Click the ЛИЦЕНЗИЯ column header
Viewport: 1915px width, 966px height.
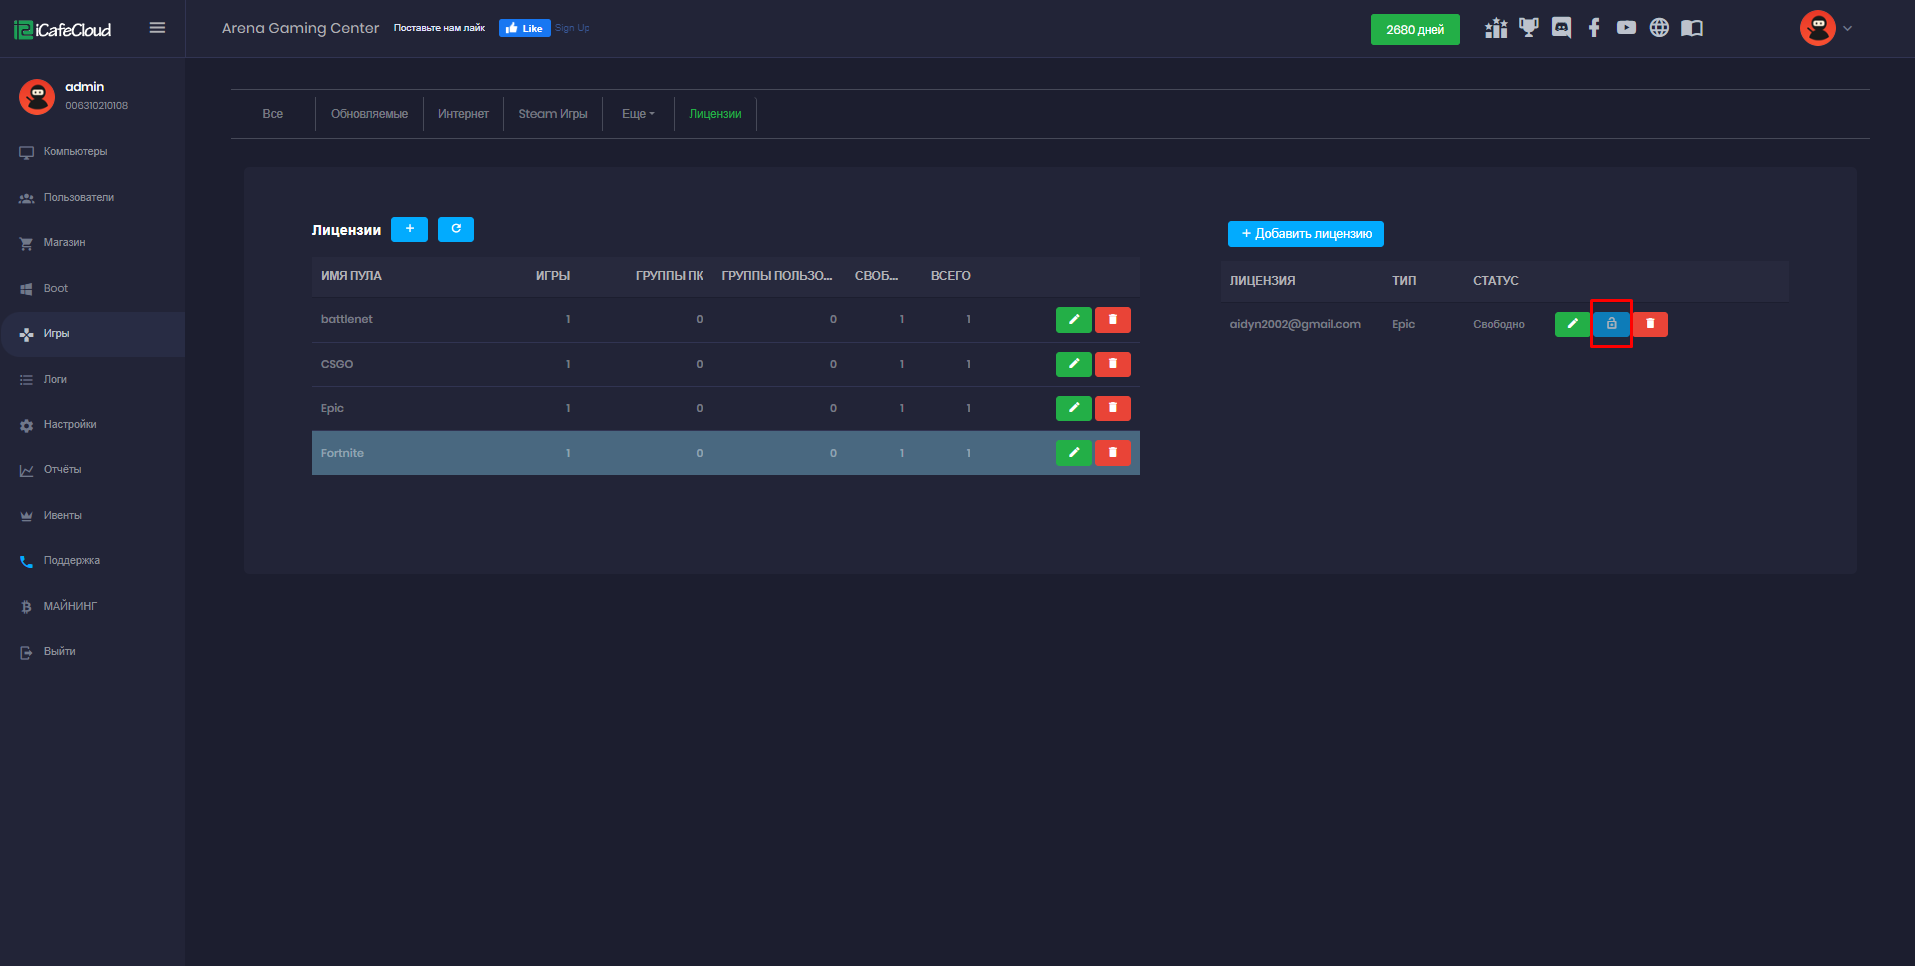coord(1262,281)
